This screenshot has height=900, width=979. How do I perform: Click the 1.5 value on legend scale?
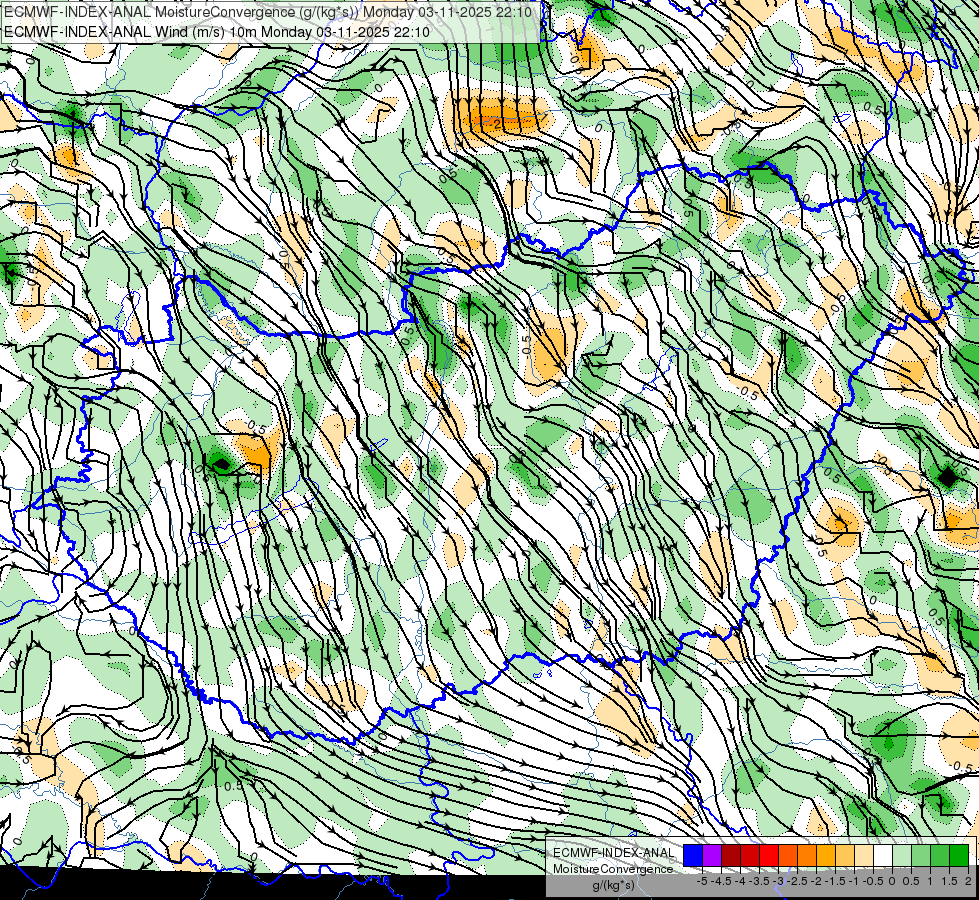(949, 881)
